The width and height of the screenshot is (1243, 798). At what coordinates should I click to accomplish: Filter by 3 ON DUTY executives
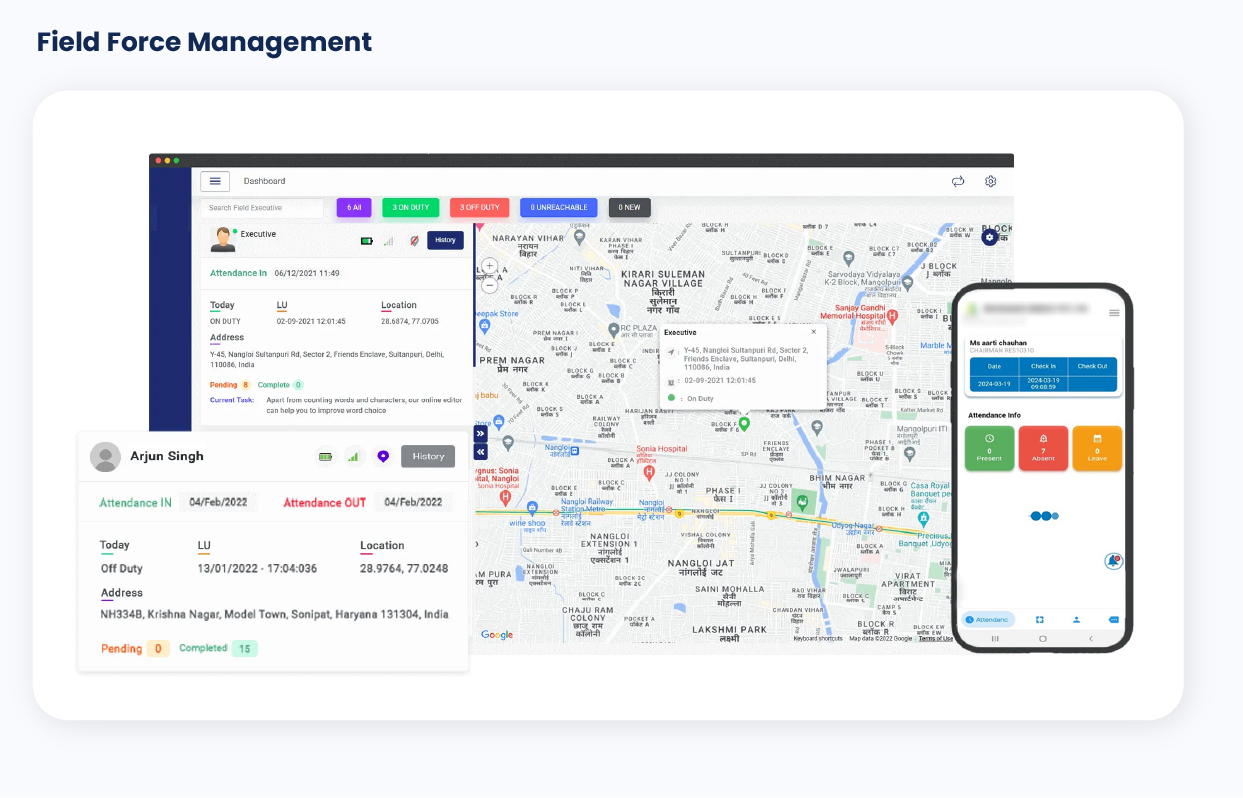click(x=410, y=207)
